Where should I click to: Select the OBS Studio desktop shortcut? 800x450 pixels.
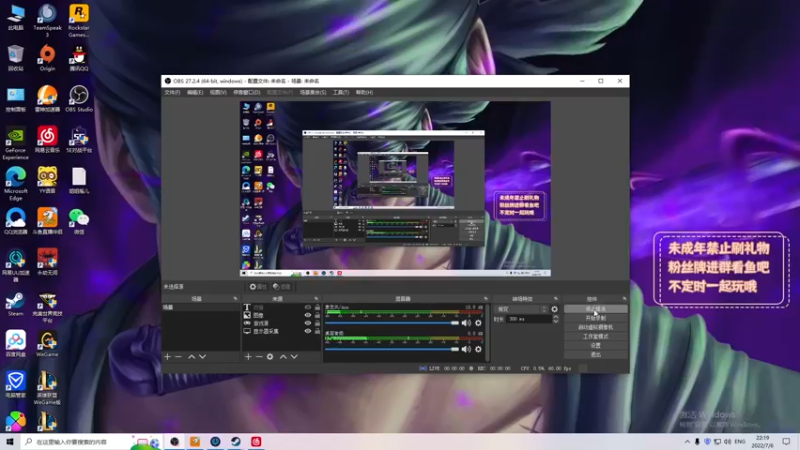79,99
